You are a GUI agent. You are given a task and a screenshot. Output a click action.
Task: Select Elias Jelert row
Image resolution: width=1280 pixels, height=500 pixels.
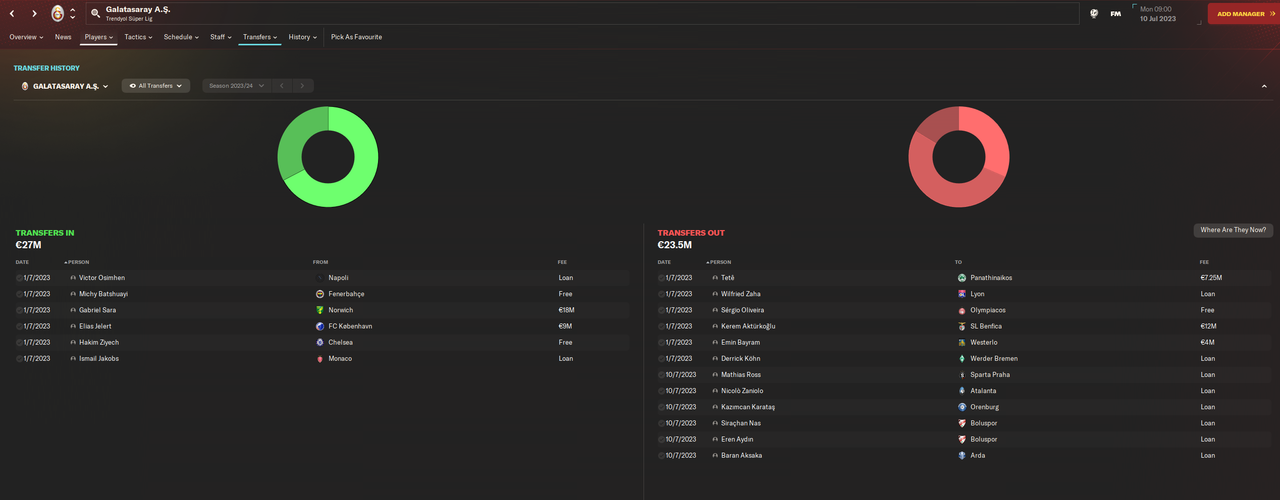322,326
